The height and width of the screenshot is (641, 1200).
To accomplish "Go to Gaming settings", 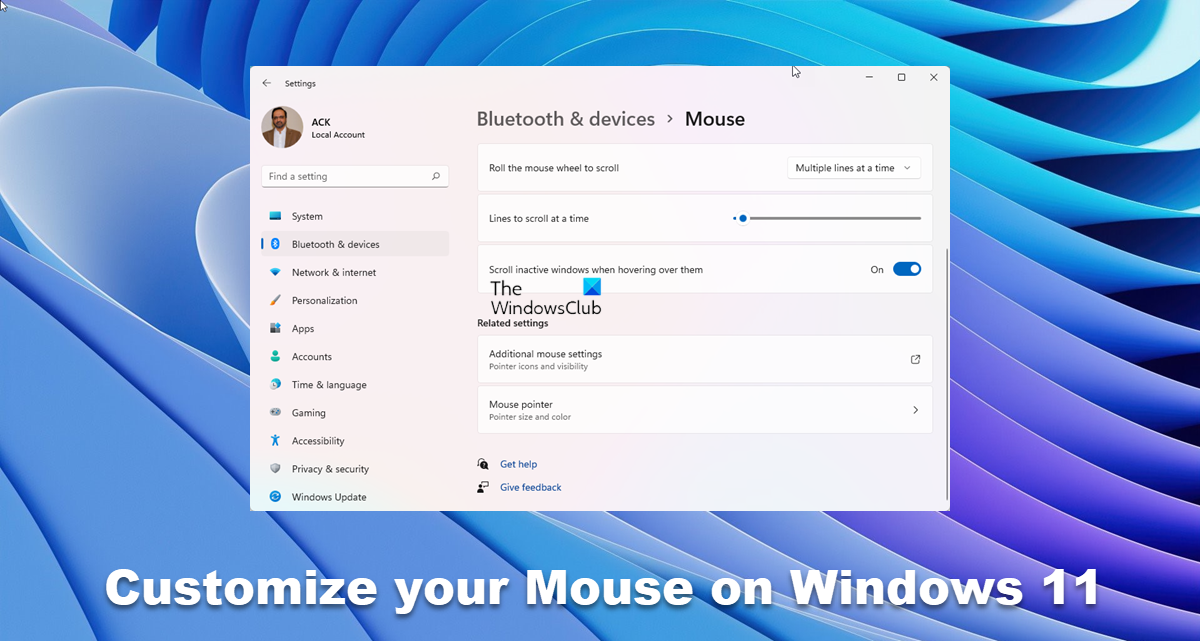I will pyautogui.click(x=355, y=412).
